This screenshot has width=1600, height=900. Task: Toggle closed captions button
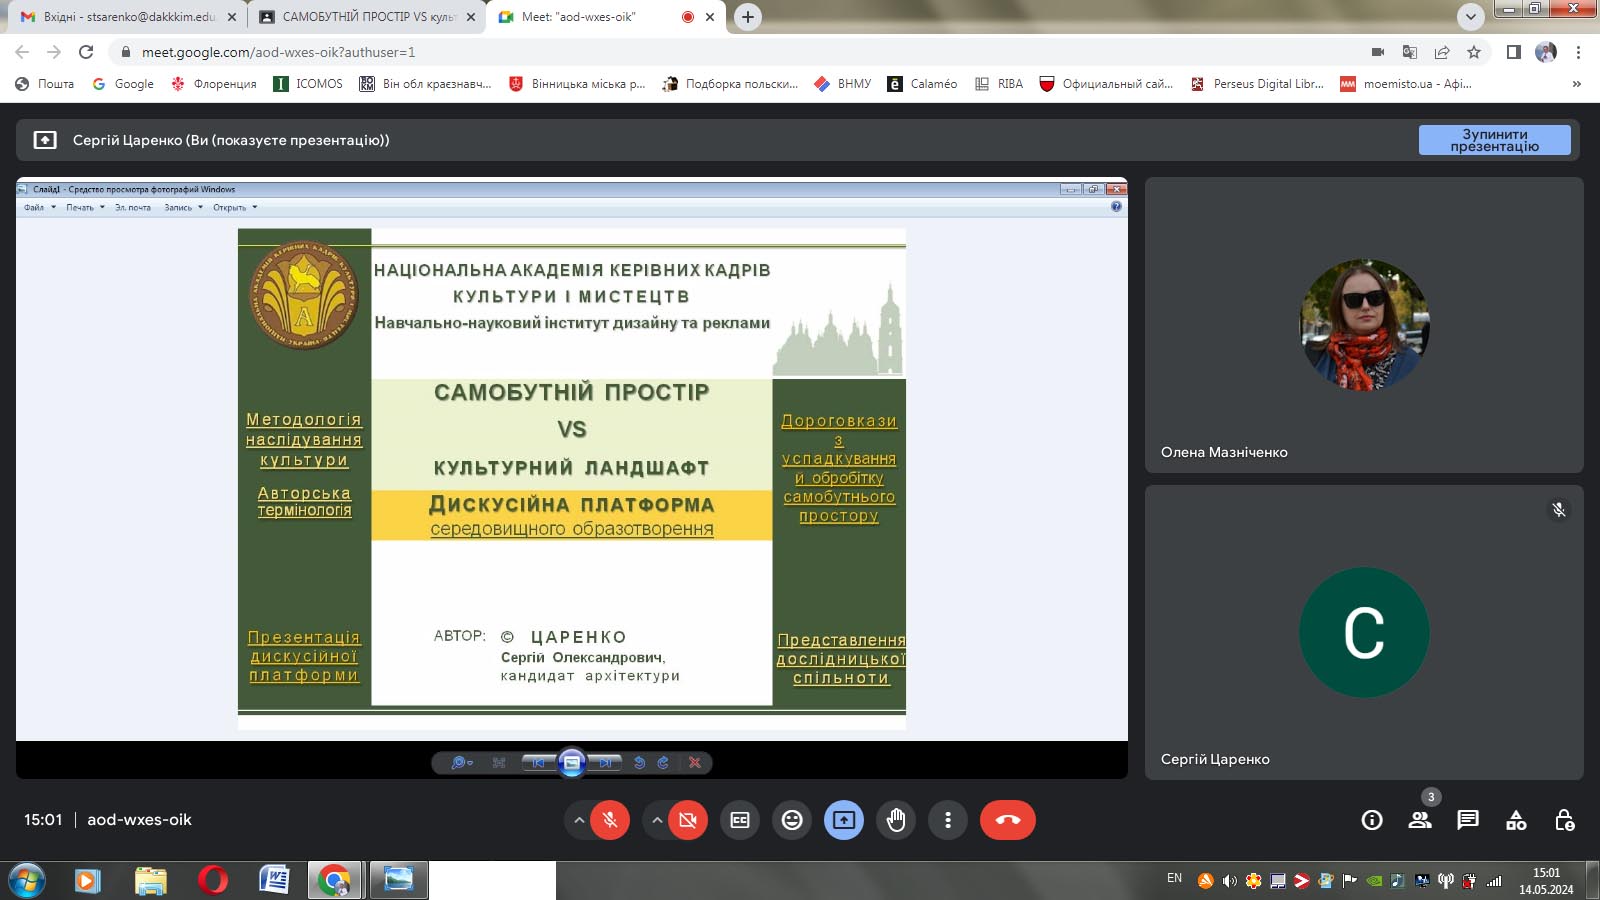pyautogui.click(x=740, y=820)
